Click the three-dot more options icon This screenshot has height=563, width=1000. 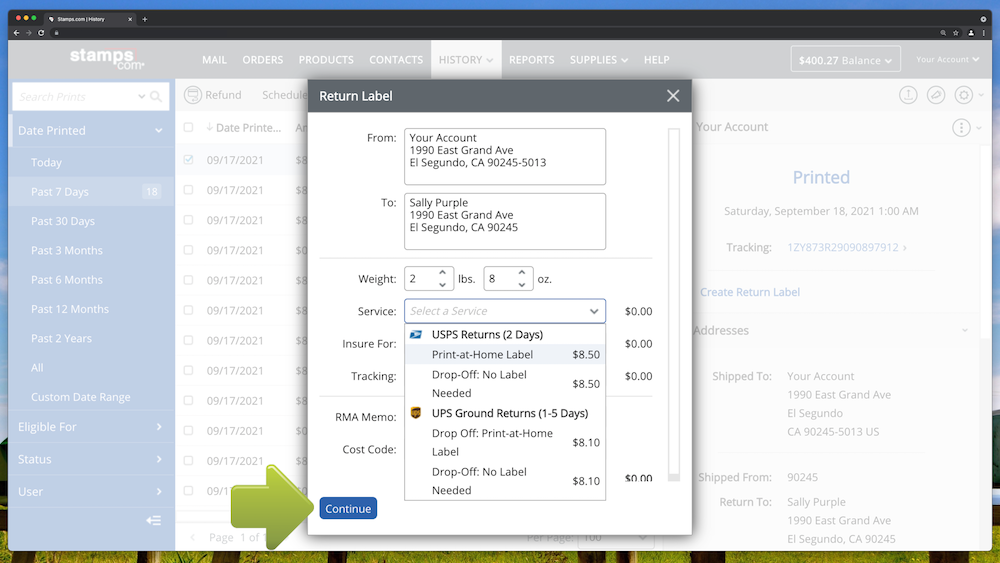[961, 127]
